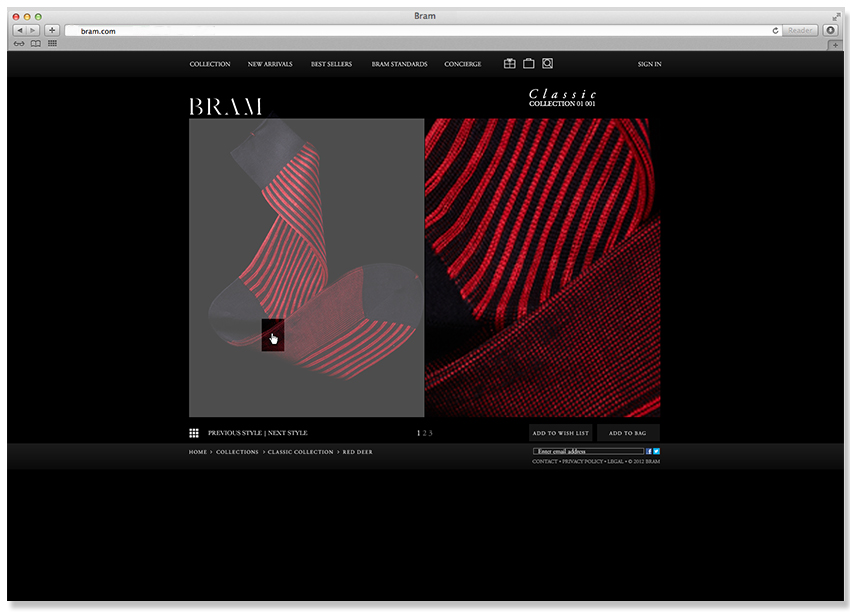Sign in using the Sign In link
The height and width of the screenshot is (612, 850).
click(649, 64)
